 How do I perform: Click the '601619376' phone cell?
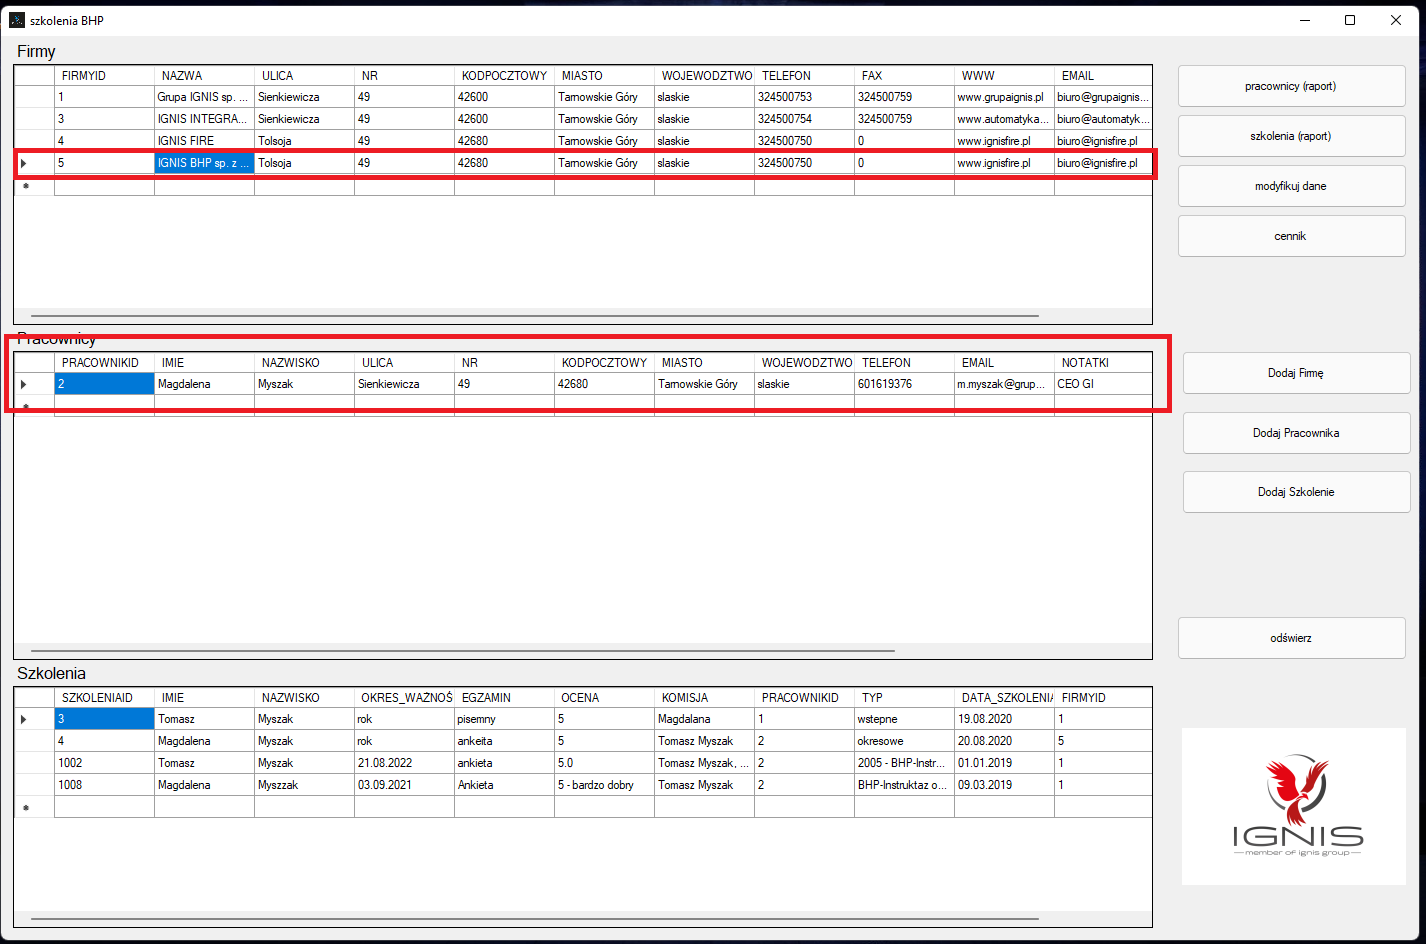[904, 384]
